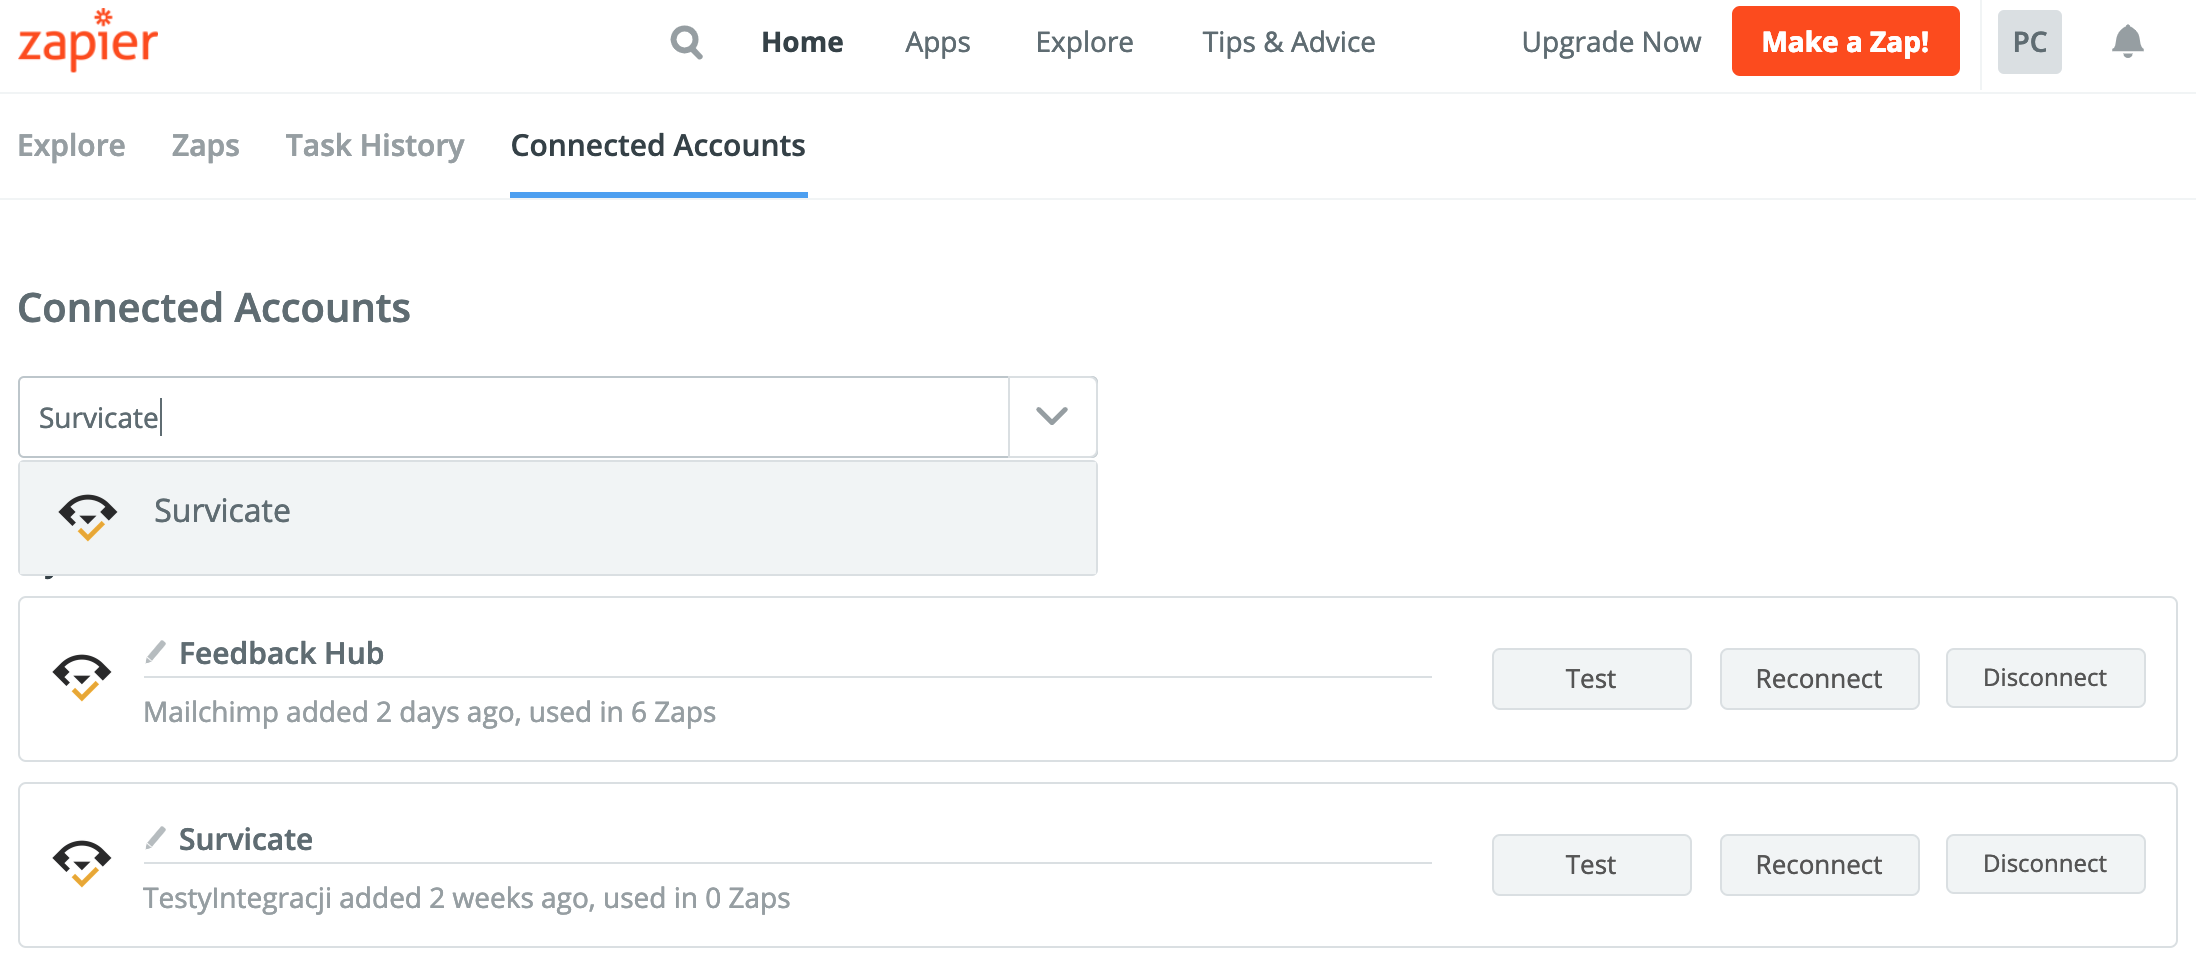
Task: Click the Feedback Hub account logo icon
Action: tap(82, 677)
